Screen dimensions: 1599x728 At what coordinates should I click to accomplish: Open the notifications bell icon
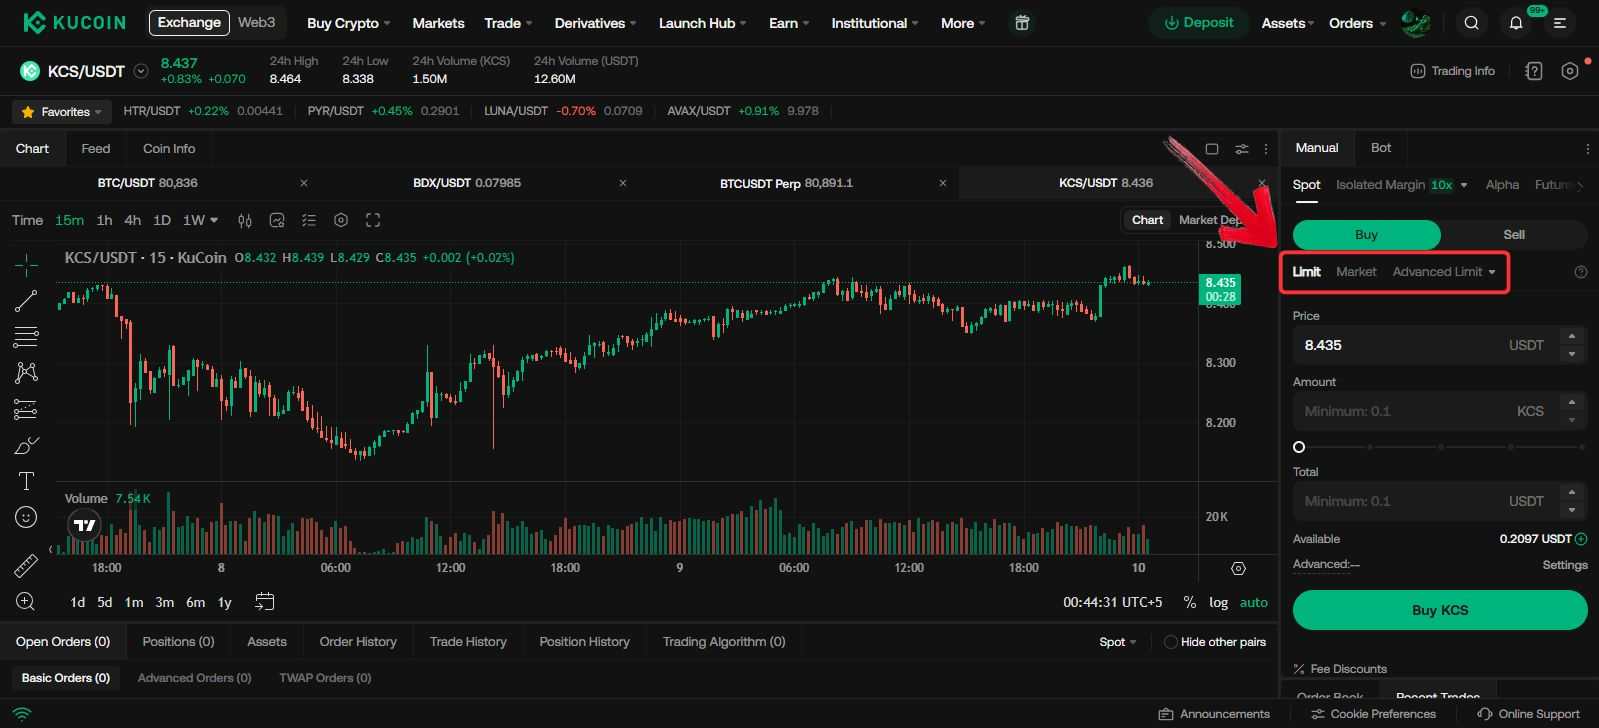click(1516, 23)
